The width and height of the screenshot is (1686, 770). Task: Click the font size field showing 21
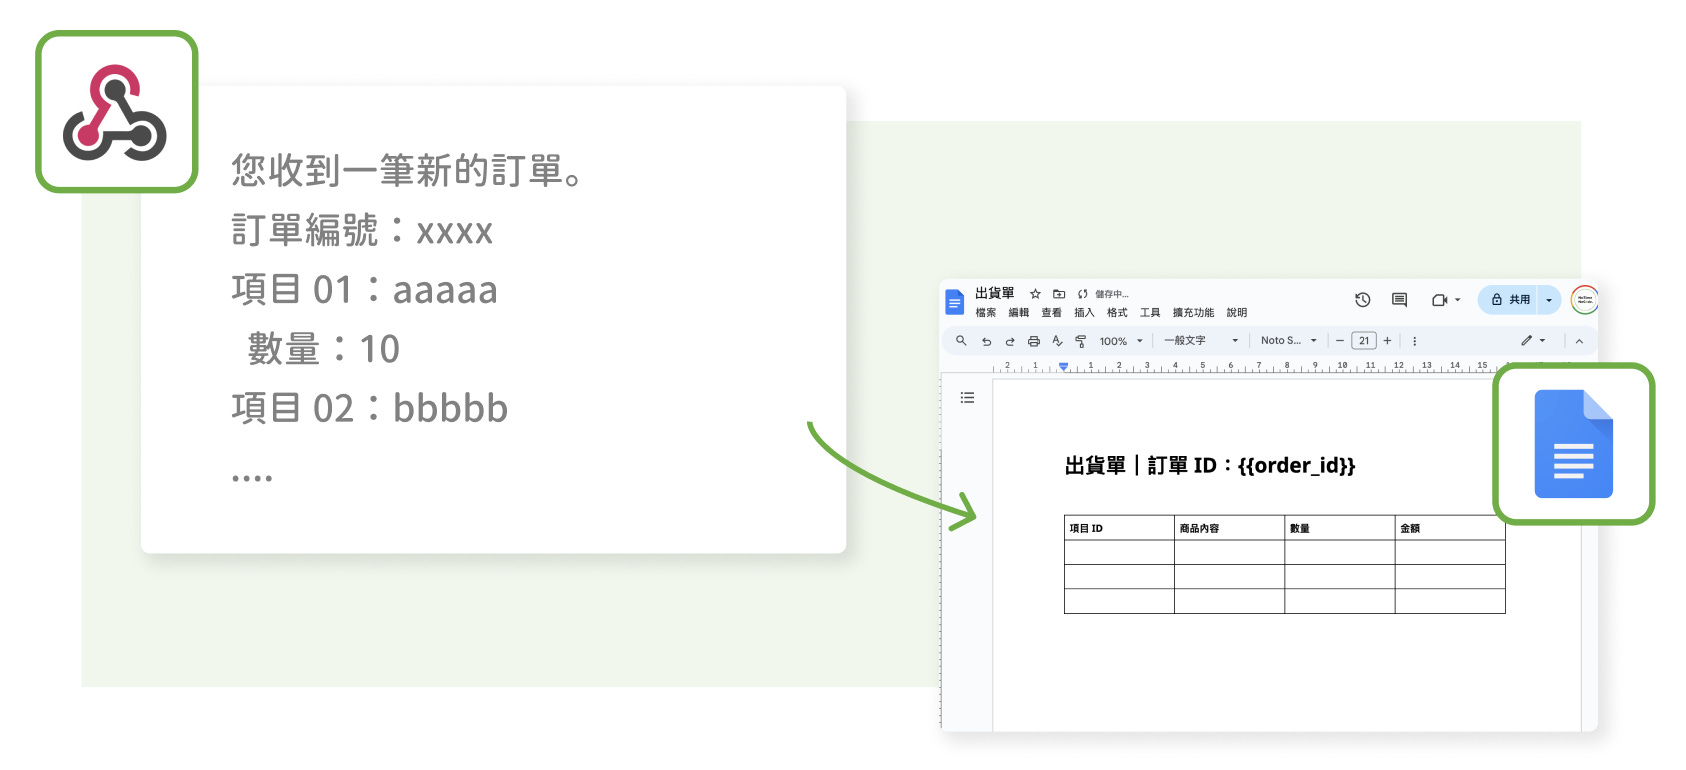click(x=1364, y=341)
